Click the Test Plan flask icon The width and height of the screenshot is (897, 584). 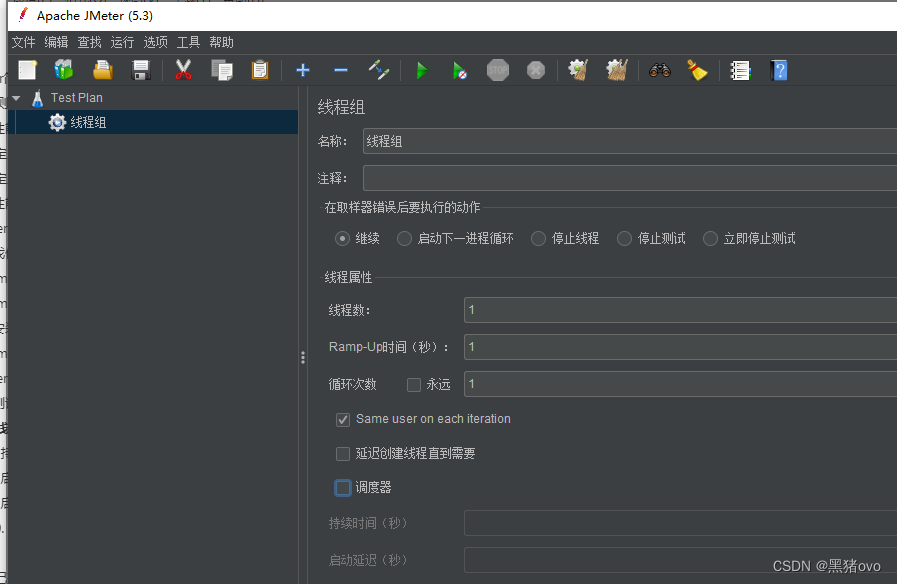pos(38,98)
